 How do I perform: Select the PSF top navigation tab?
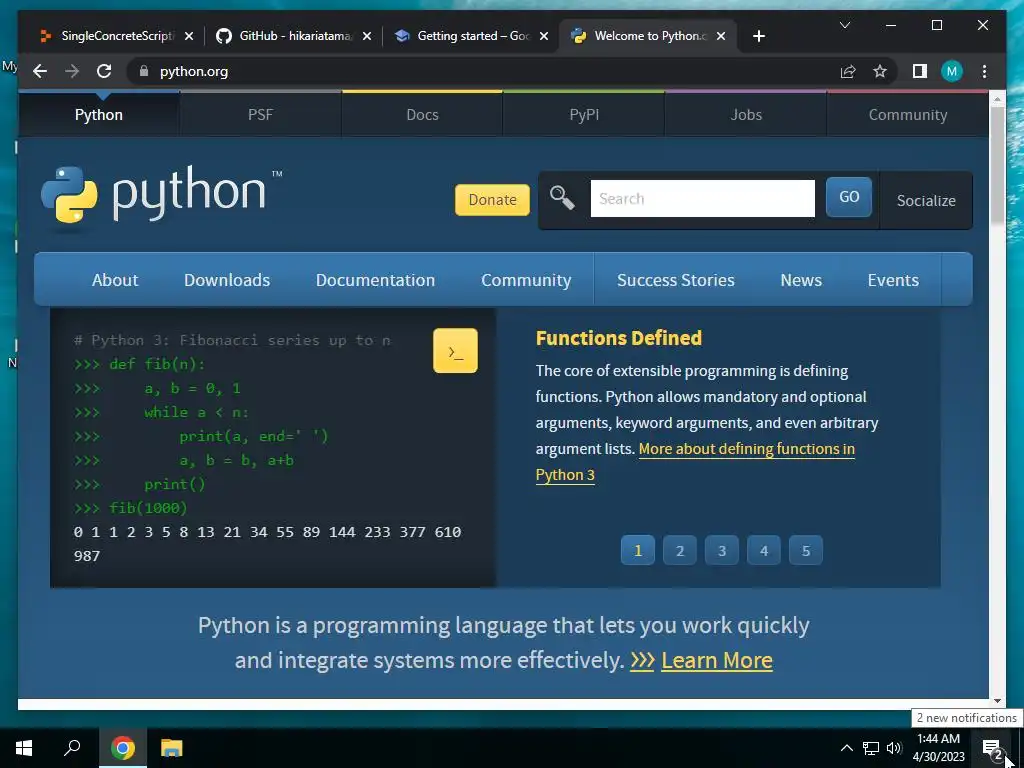(x=260, y=115)
